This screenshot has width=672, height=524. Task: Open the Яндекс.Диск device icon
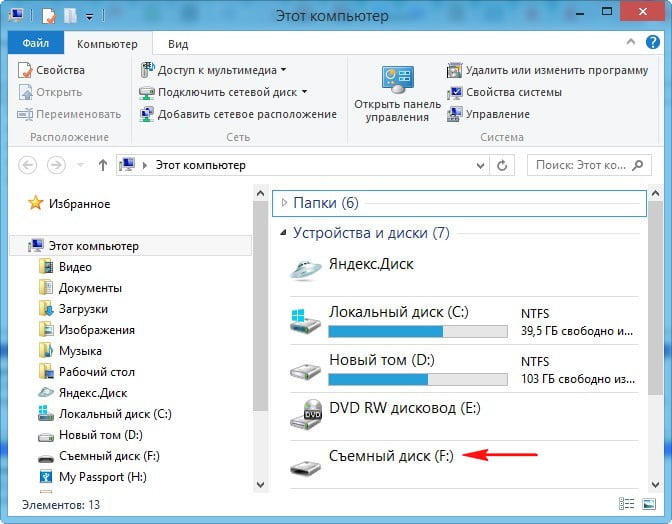[x=306, y=267]
